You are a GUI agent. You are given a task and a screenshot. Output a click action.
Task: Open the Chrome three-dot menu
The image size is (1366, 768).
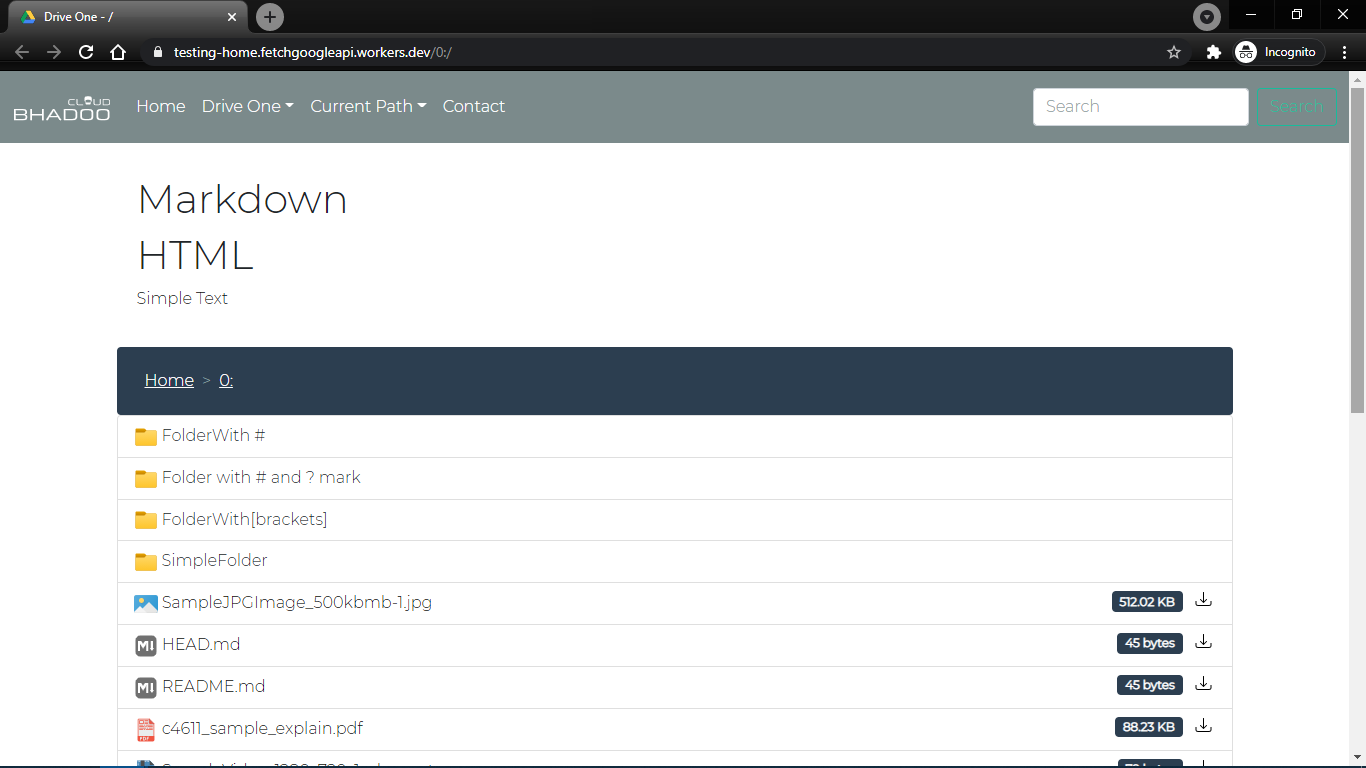1345,52
